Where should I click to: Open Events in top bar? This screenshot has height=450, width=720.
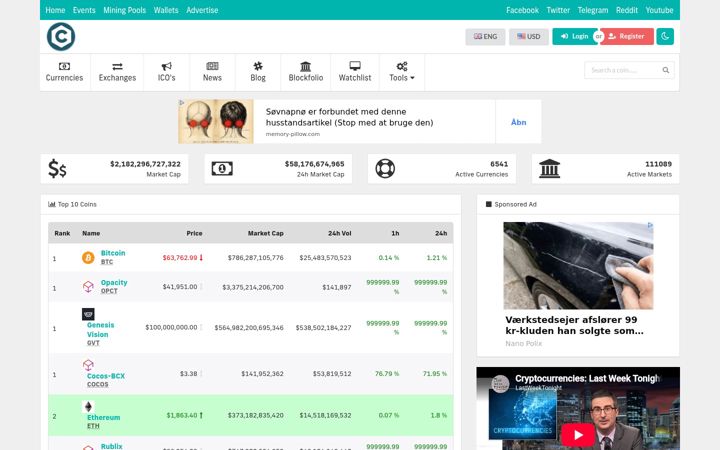84,10
